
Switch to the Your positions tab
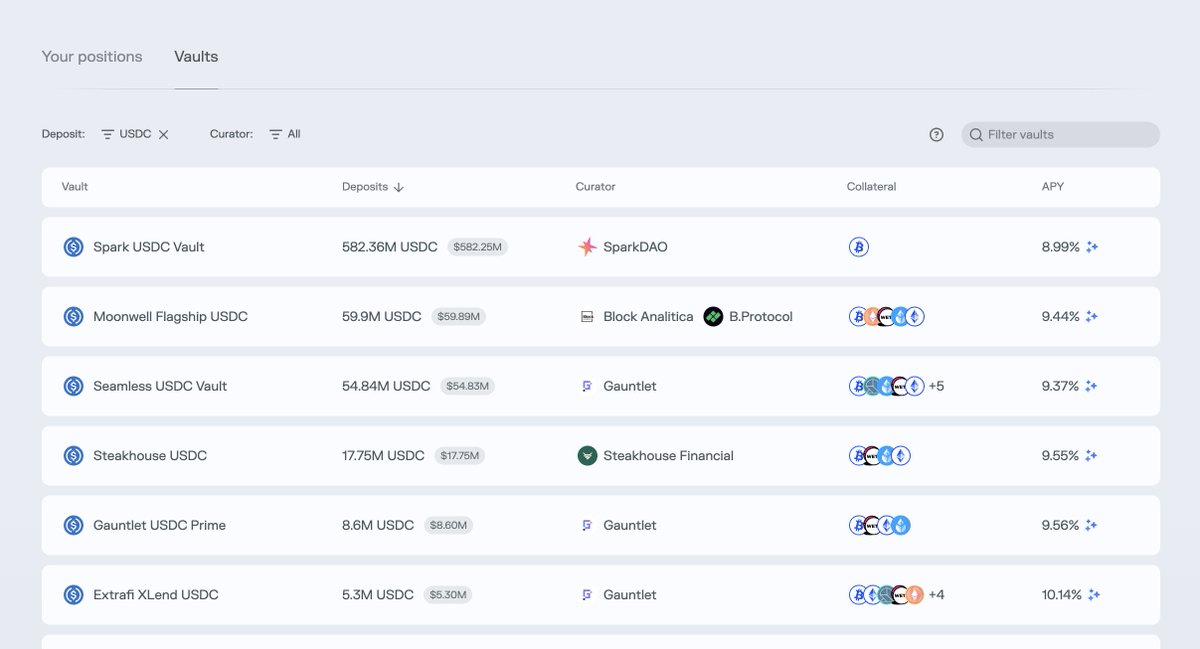(x=92, y=56)
